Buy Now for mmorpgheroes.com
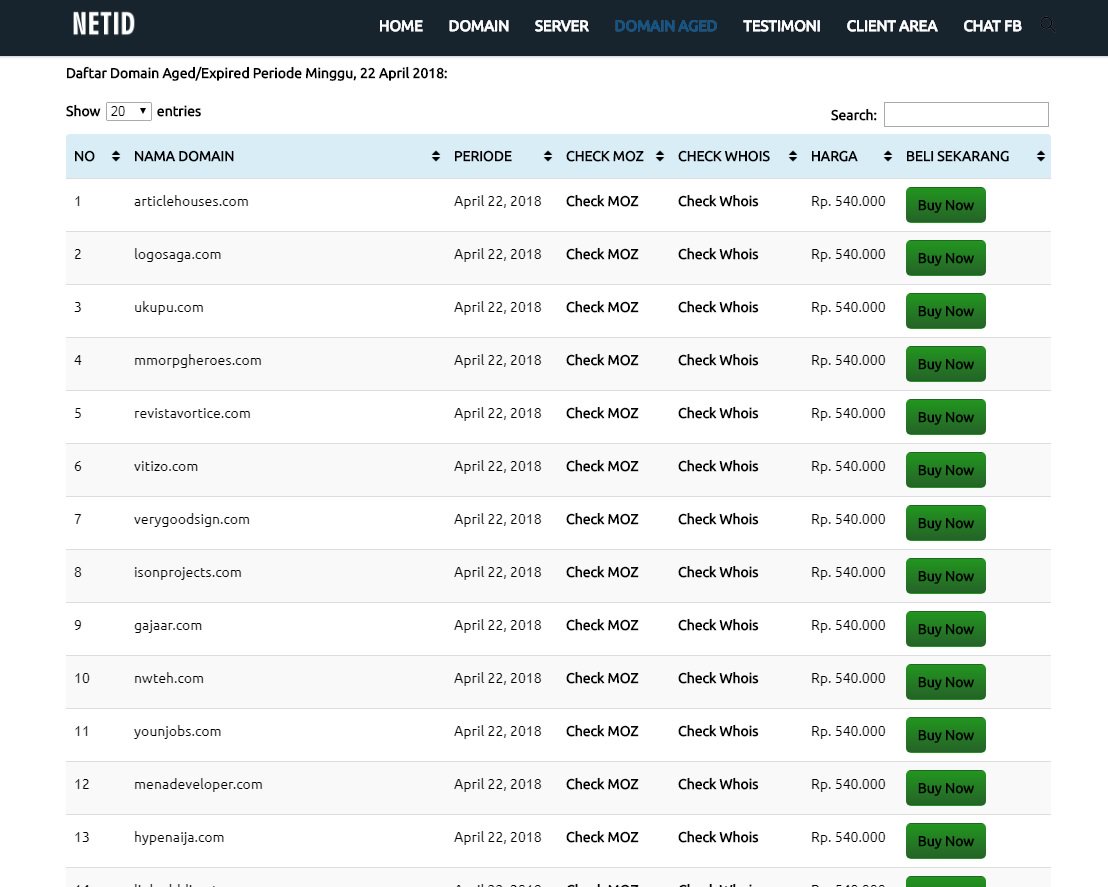The width and height of the screenshot is (1108, 887). (x=945, y=364)
